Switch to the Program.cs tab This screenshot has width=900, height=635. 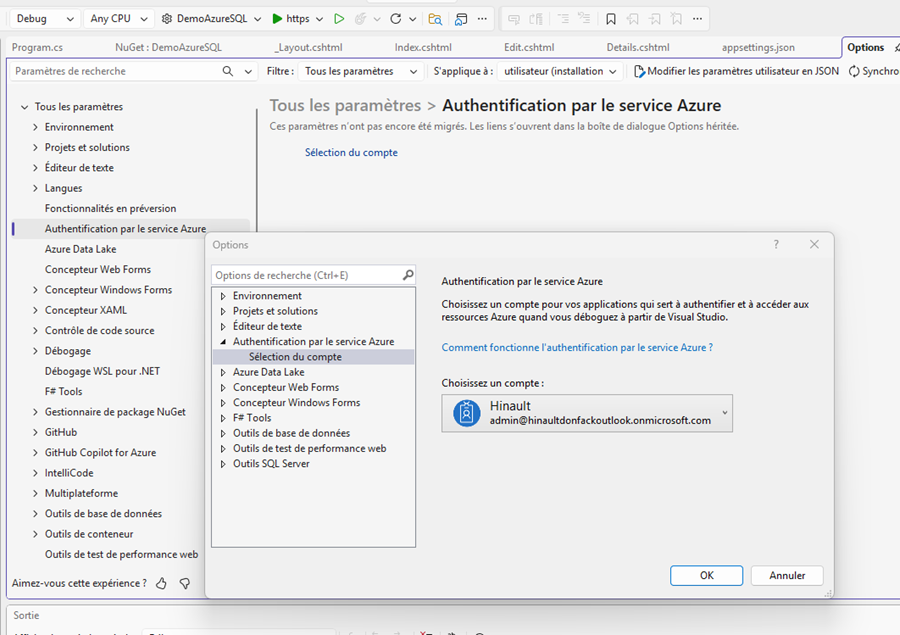pyautogui.click(x=37, y=47)
